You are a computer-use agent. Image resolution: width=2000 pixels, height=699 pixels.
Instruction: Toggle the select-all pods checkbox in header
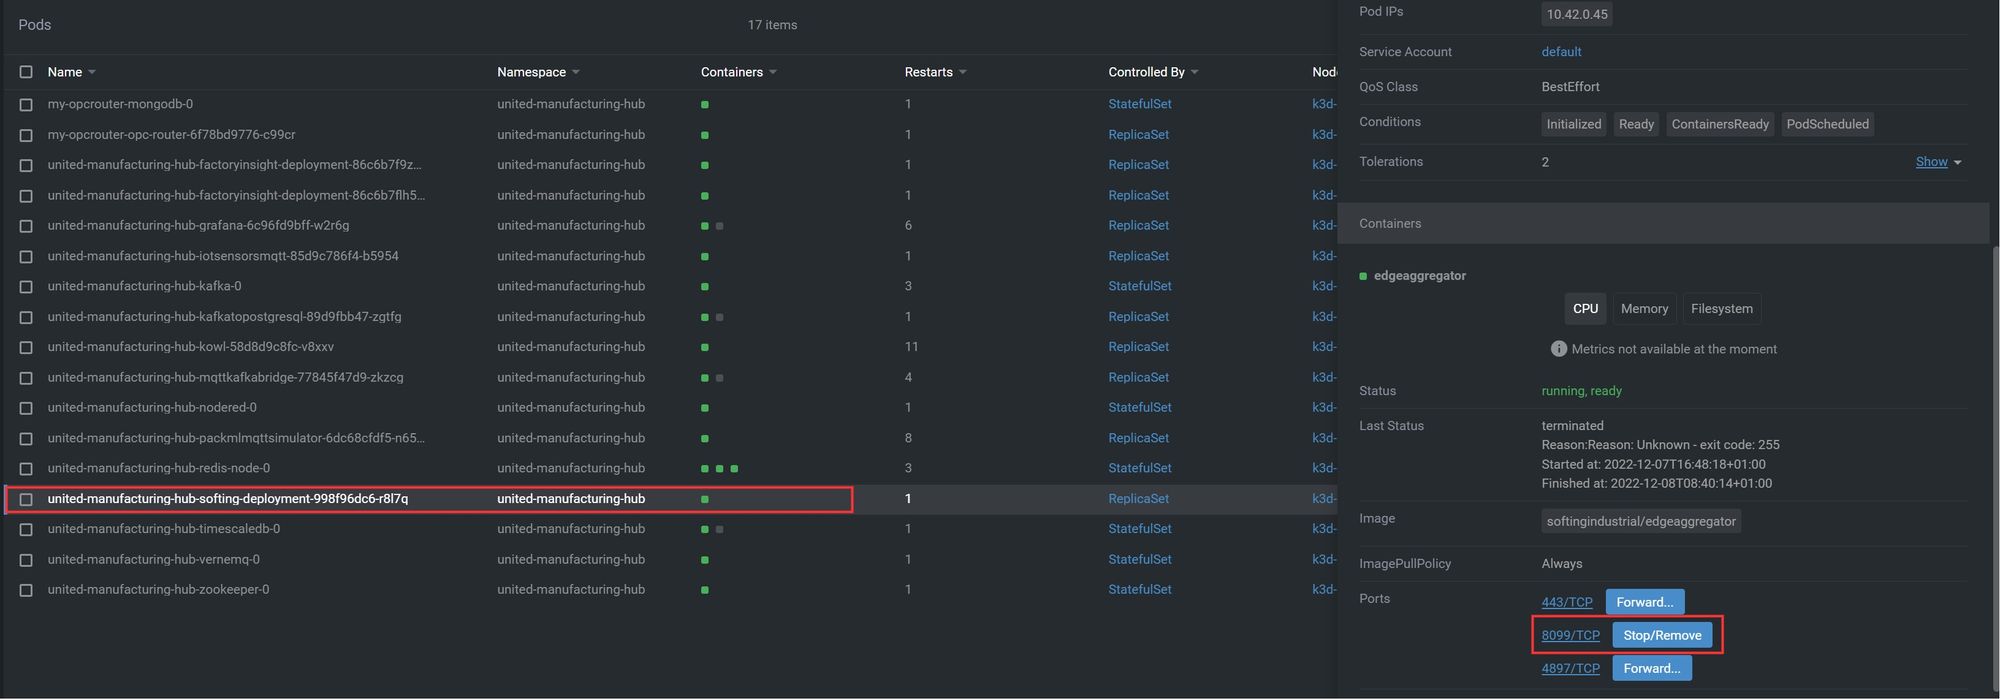(26, 72)
